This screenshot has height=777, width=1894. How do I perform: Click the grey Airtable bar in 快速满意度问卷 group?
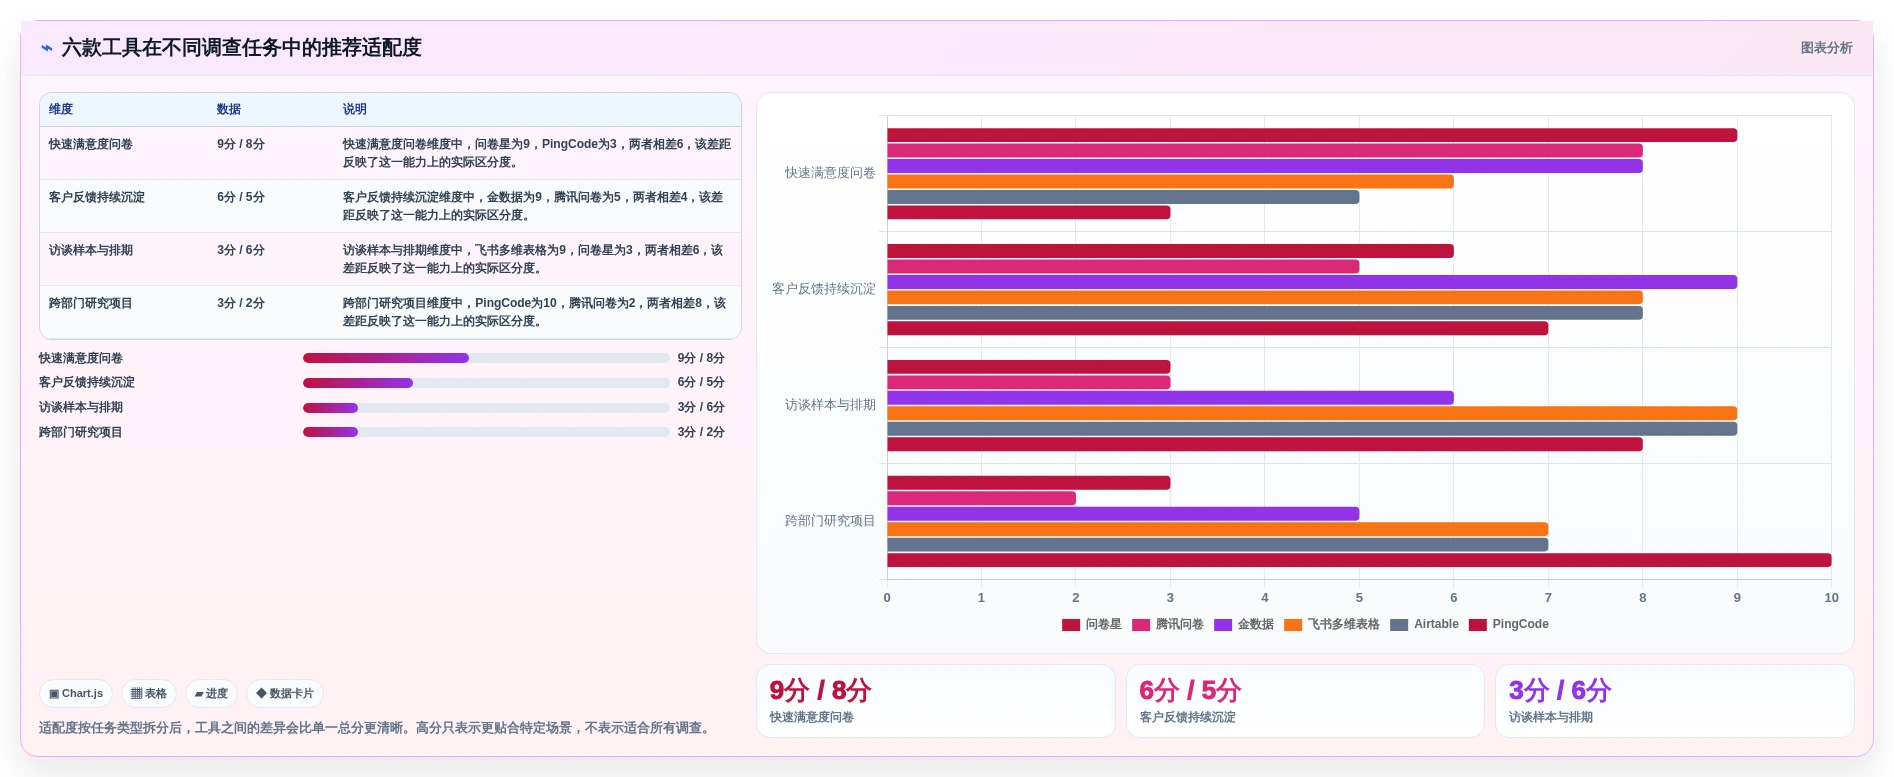click(1123, 197)
